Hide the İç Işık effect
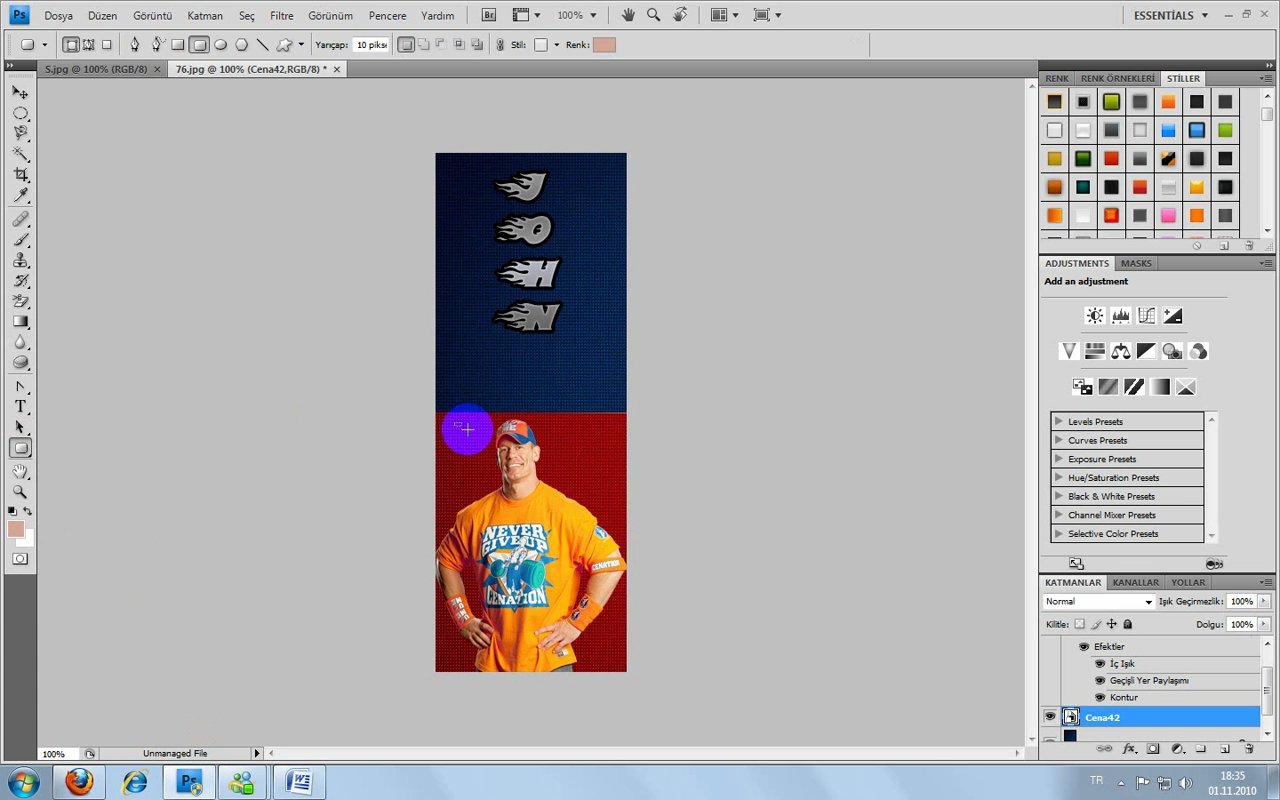Viewport: 1280px width, 800px height. (x=1100, y=664)
